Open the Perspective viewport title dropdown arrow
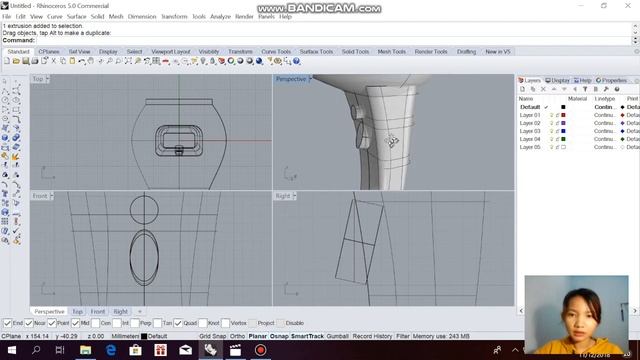The height and width of the screenshot is (360, 640). 310,79
